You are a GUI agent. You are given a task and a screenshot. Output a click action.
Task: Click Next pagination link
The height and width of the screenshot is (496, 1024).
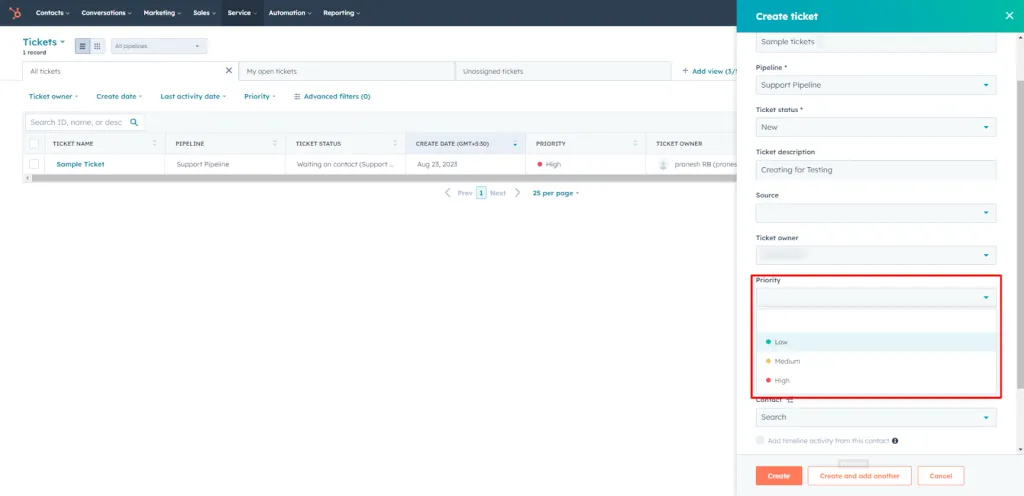point(498,193)
